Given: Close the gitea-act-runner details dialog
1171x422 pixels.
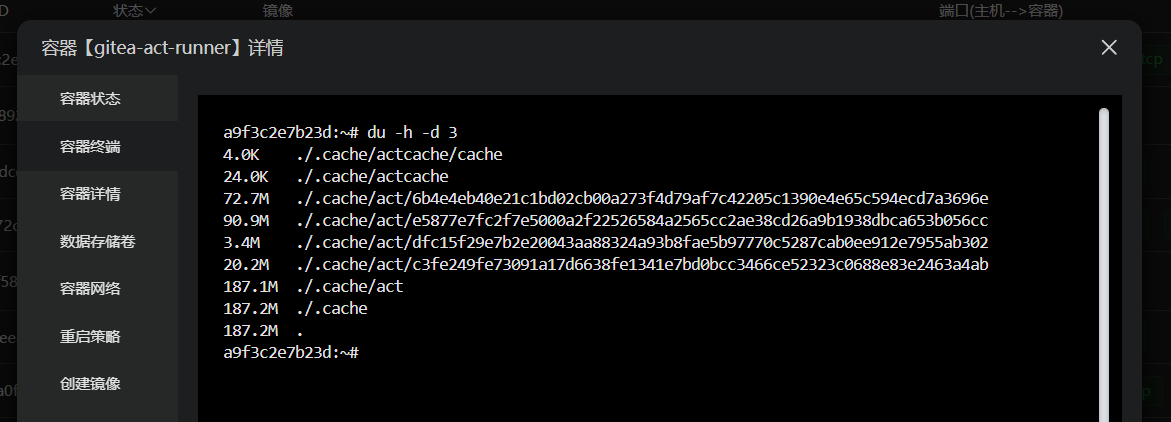Looking at the screenshot, I should point(1108,47).
